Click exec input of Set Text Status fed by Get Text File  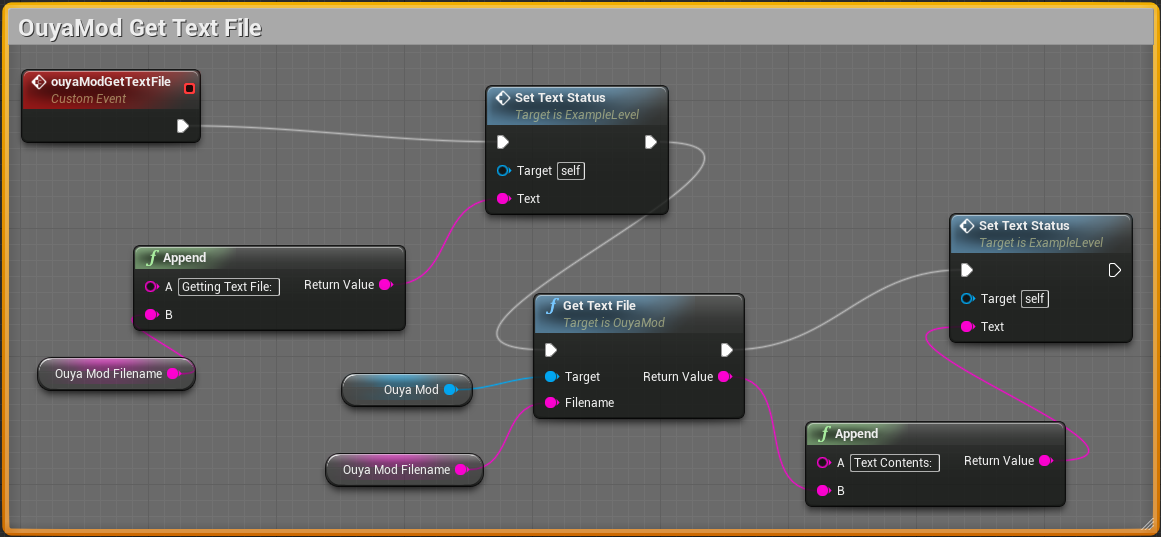[x=967, y=270]
